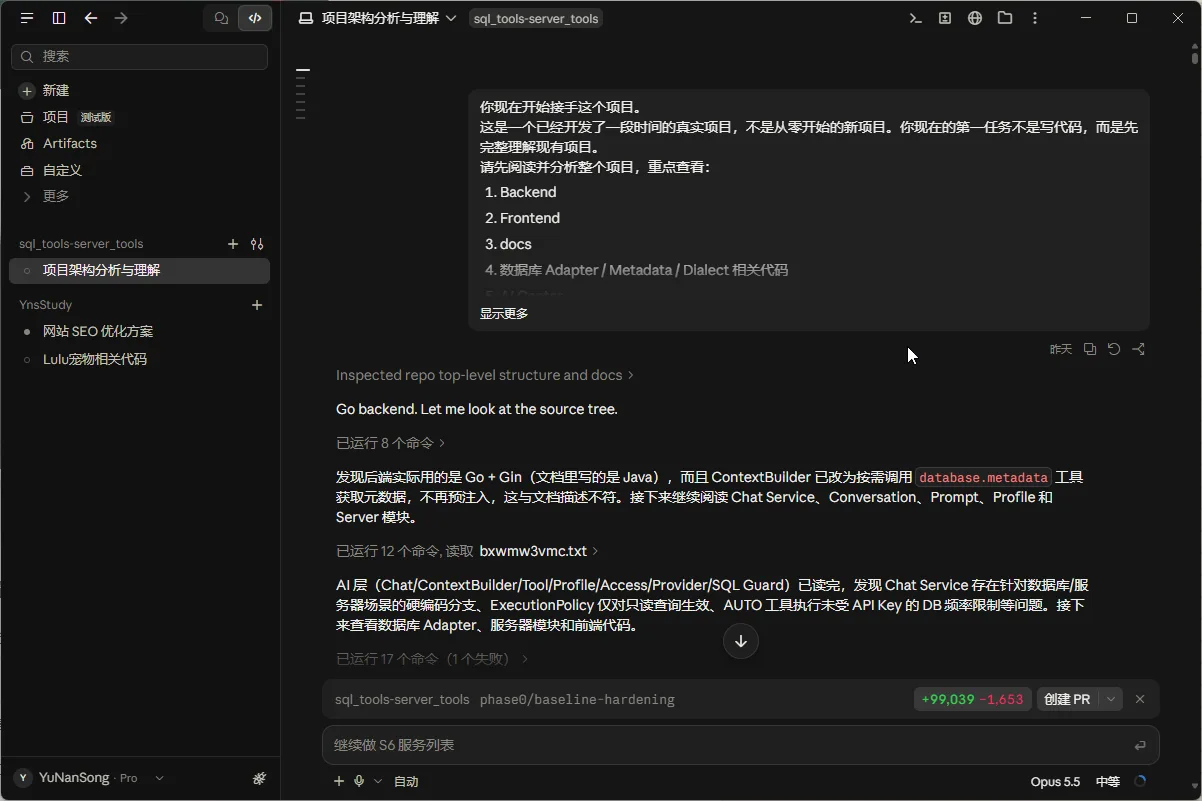Expand 已运行 12 个命令 bxwmw3vmc.txt section
This screenshot has width=1202, height=801.
(x=468, y=551)
